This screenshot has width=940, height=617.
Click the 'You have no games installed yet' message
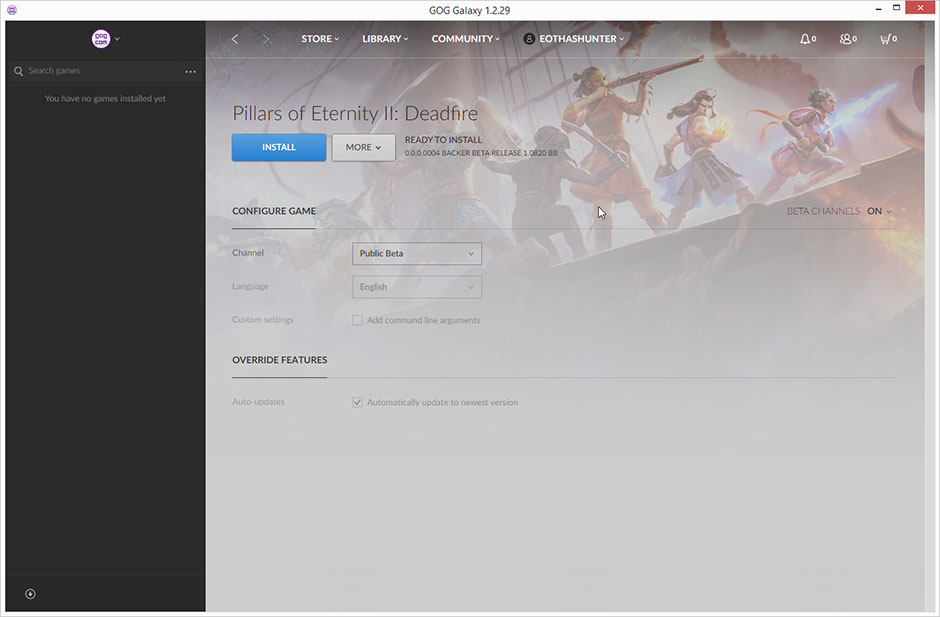(x=106, y=98)
